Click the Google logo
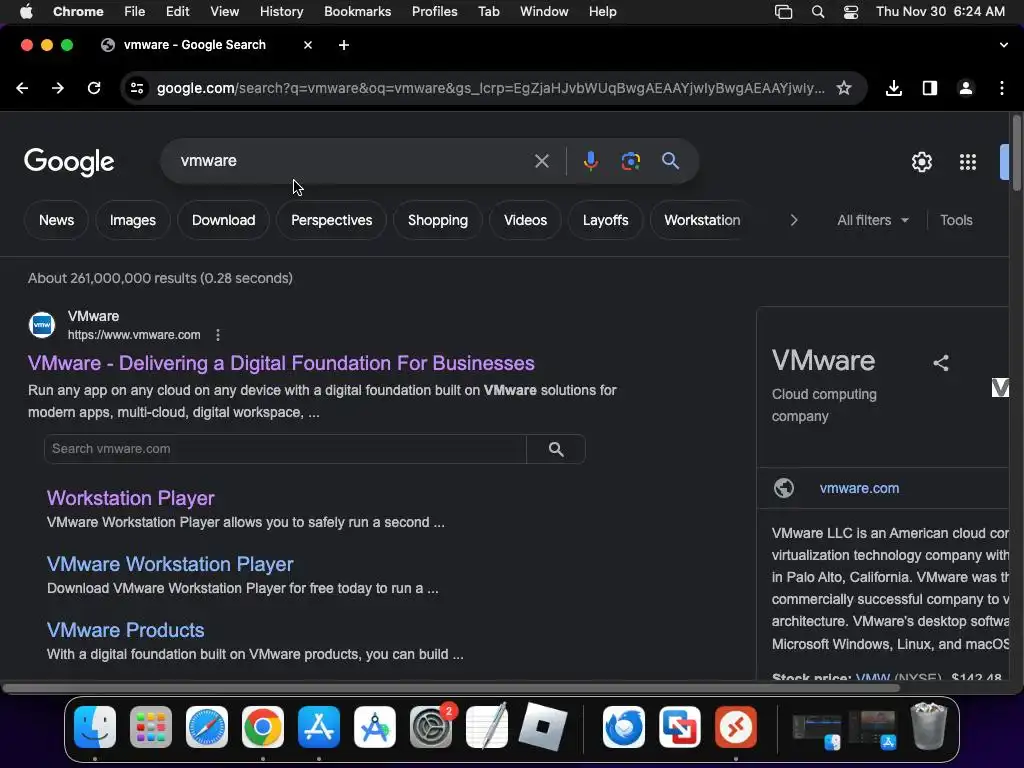Viewport: 1024px width, 768px height. (x=69, y=162)
